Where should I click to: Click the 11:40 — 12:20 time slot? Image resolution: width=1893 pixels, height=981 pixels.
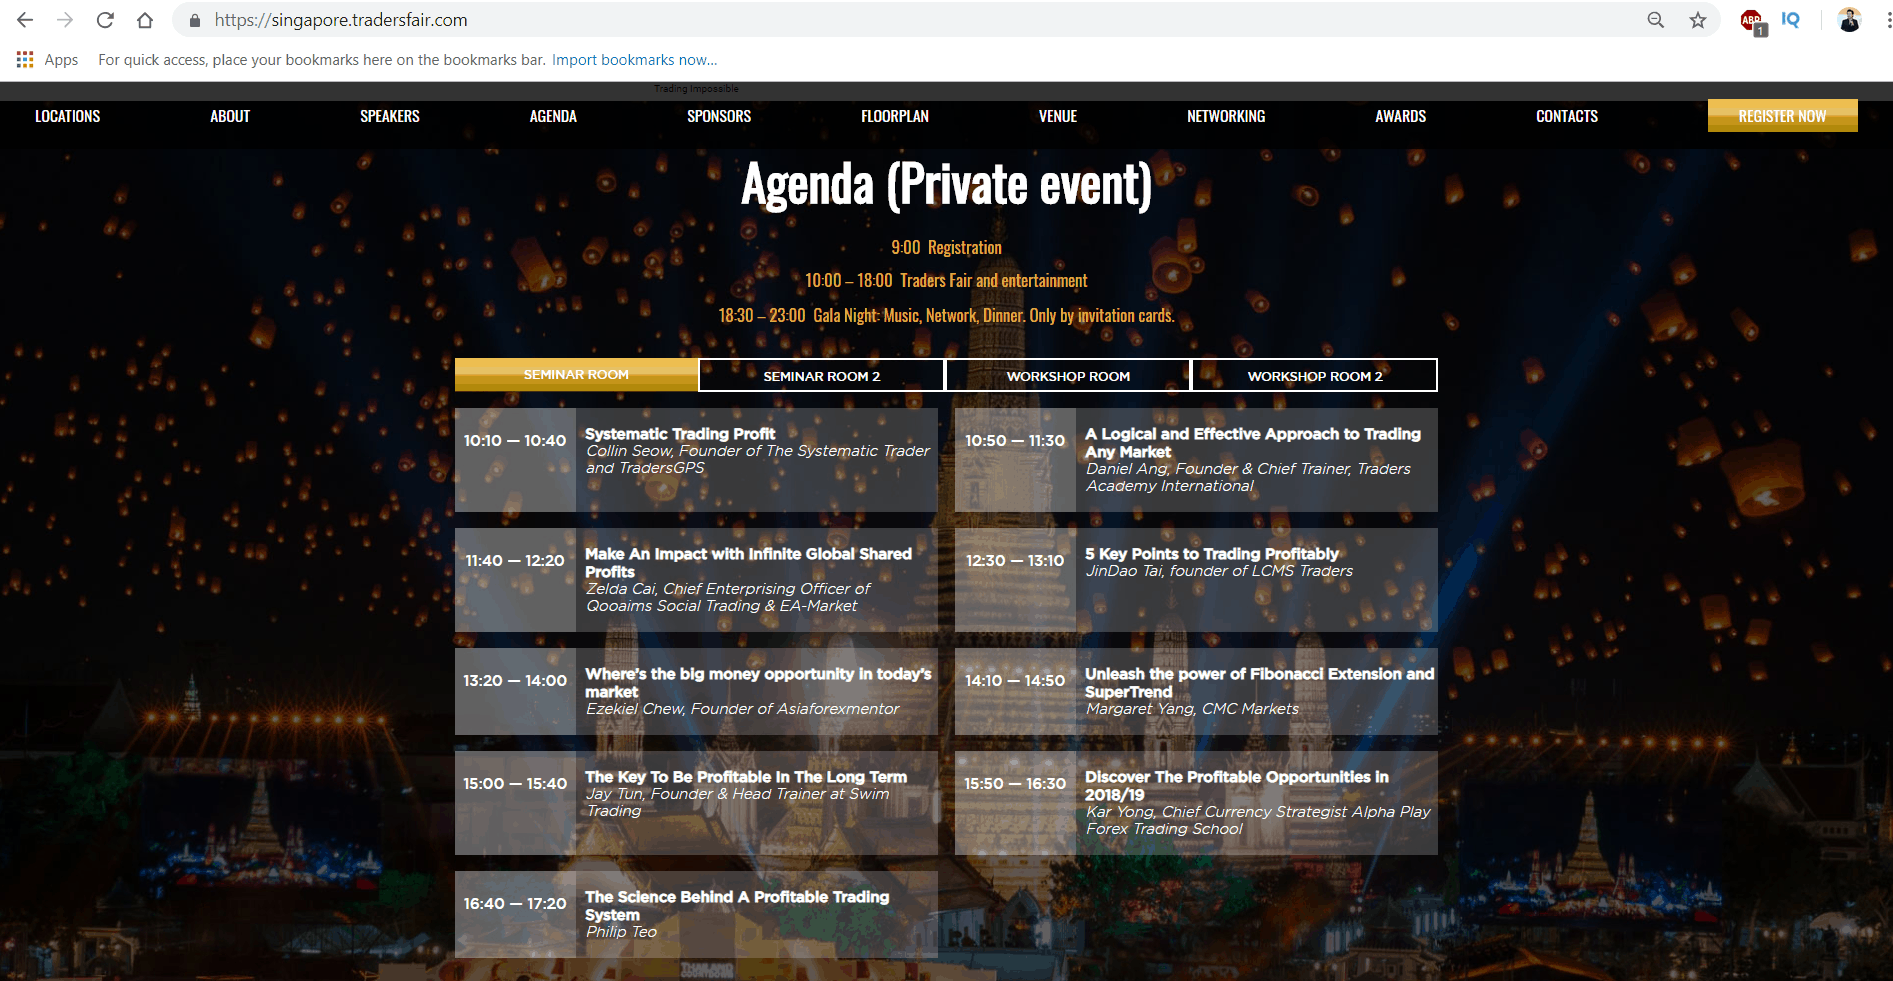[515, 561]
